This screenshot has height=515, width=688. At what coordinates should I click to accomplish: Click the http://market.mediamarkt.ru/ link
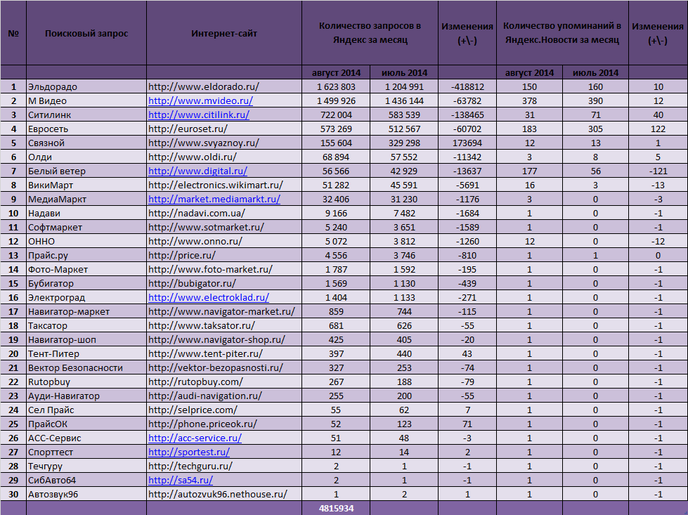coord(214,199)
